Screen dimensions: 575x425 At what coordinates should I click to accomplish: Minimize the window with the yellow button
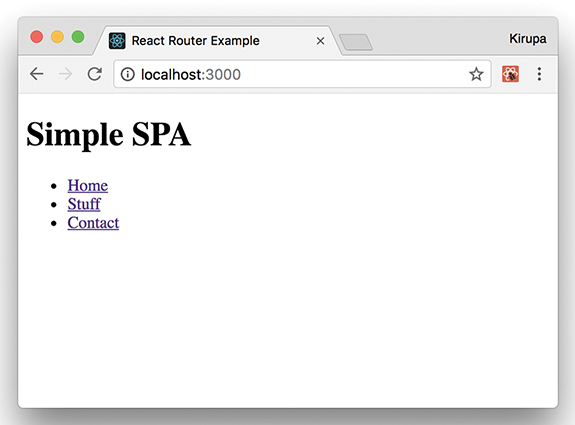57,37
